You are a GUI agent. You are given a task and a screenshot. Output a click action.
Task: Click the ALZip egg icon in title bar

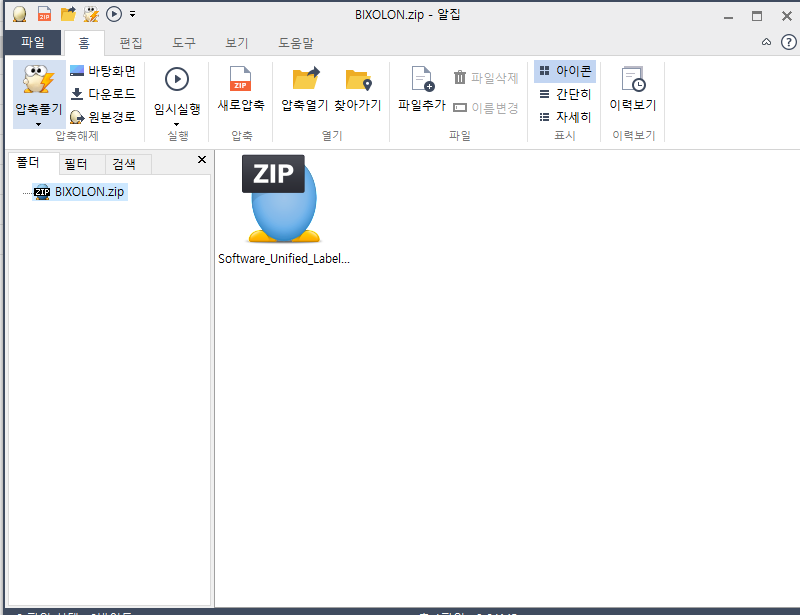pyautogui.click(x=19, y=14)
